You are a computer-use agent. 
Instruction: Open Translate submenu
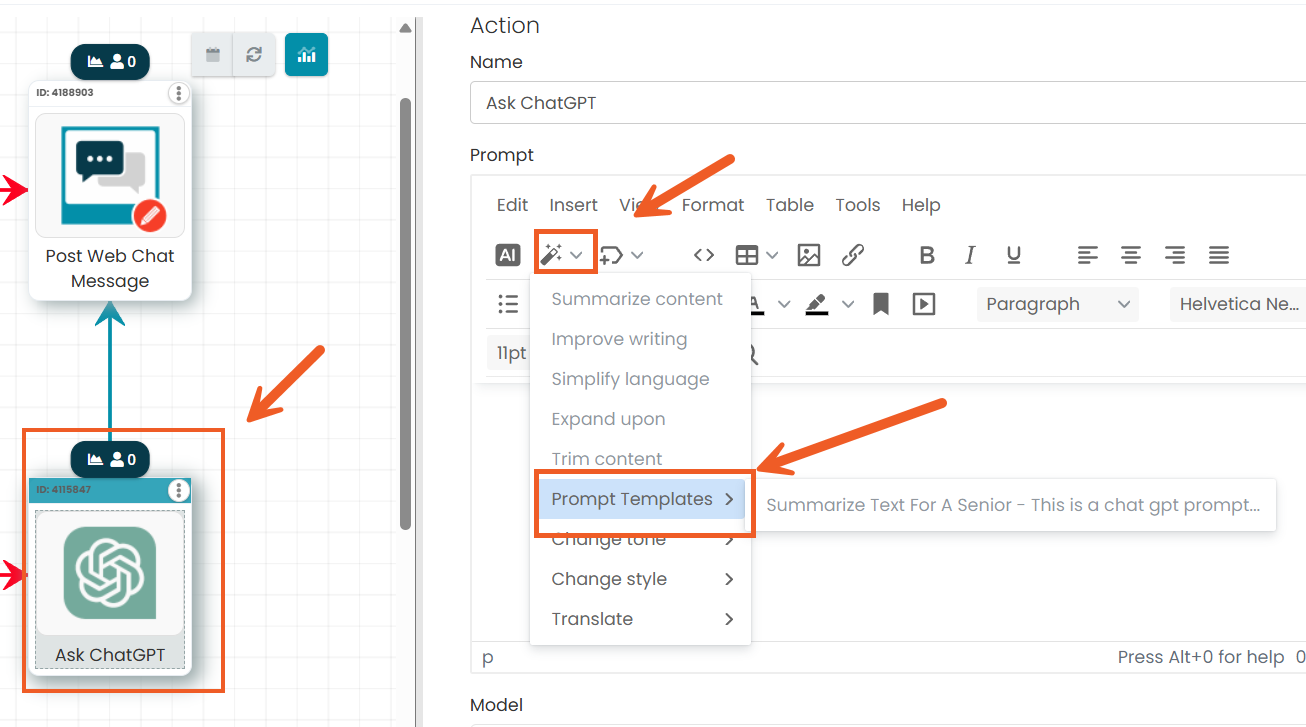coord(640,619)
